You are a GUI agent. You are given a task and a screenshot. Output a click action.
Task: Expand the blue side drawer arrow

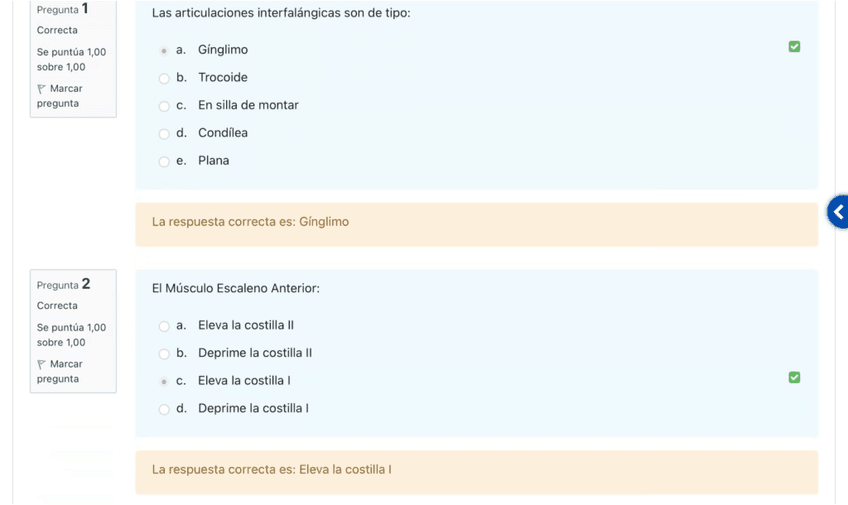click(838, 212)
